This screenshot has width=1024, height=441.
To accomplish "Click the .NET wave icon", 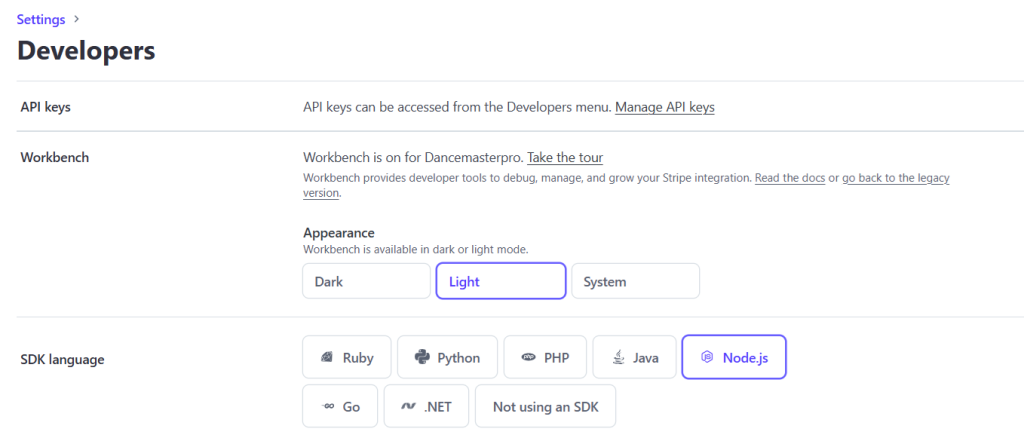I will pos(408,407).
